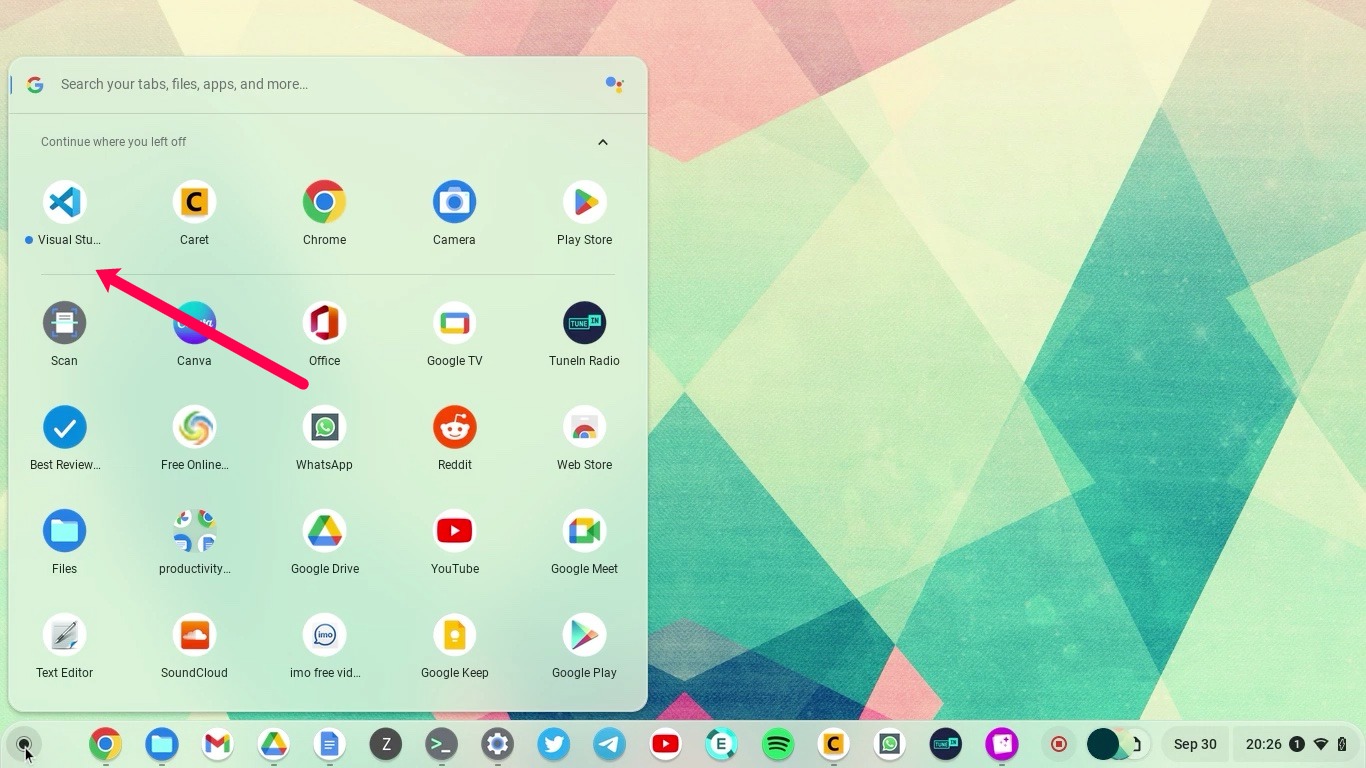
Task: Open Terminal from the shelf
Action: (441, 744)
